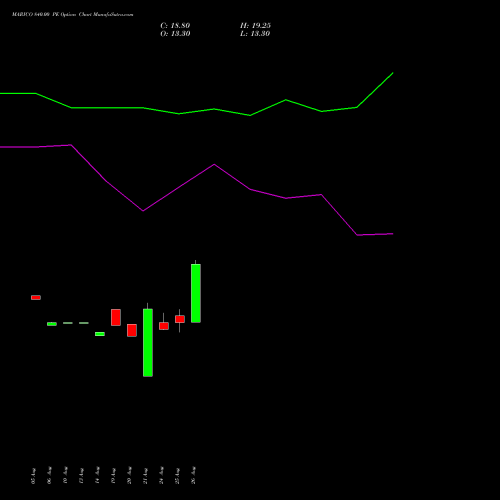Select the 14 Aug date axis label

tap(97, 476)
